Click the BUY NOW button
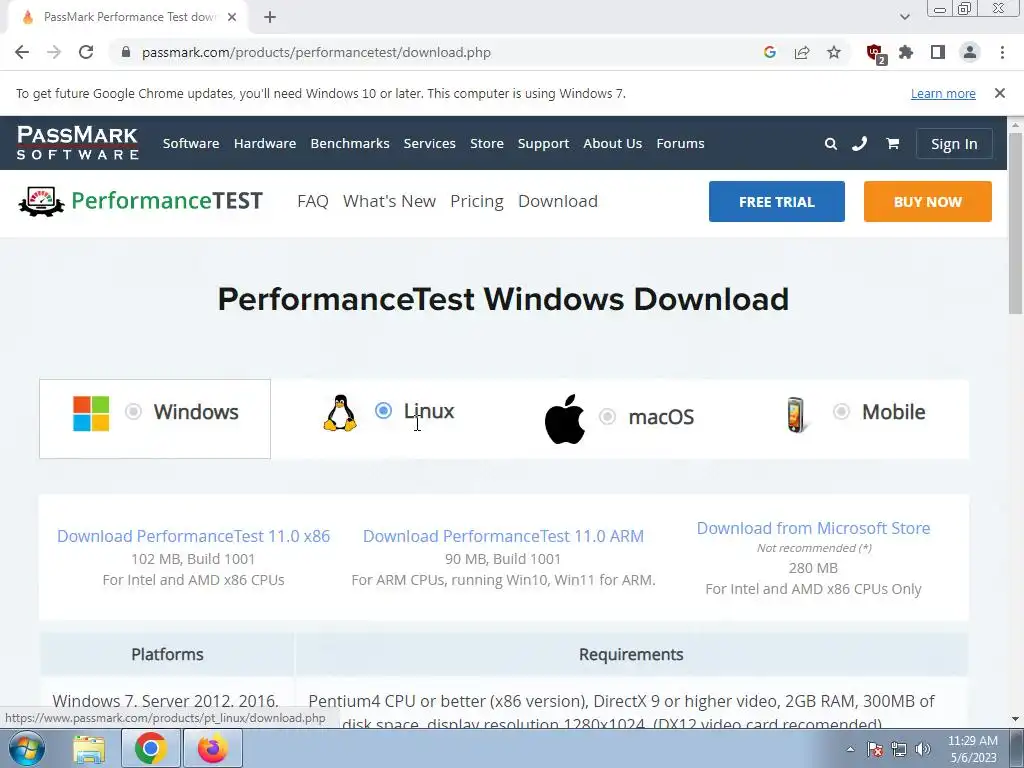Image resolution: width=1024 pixels, height=768 pixels. [x=927, y=202]
